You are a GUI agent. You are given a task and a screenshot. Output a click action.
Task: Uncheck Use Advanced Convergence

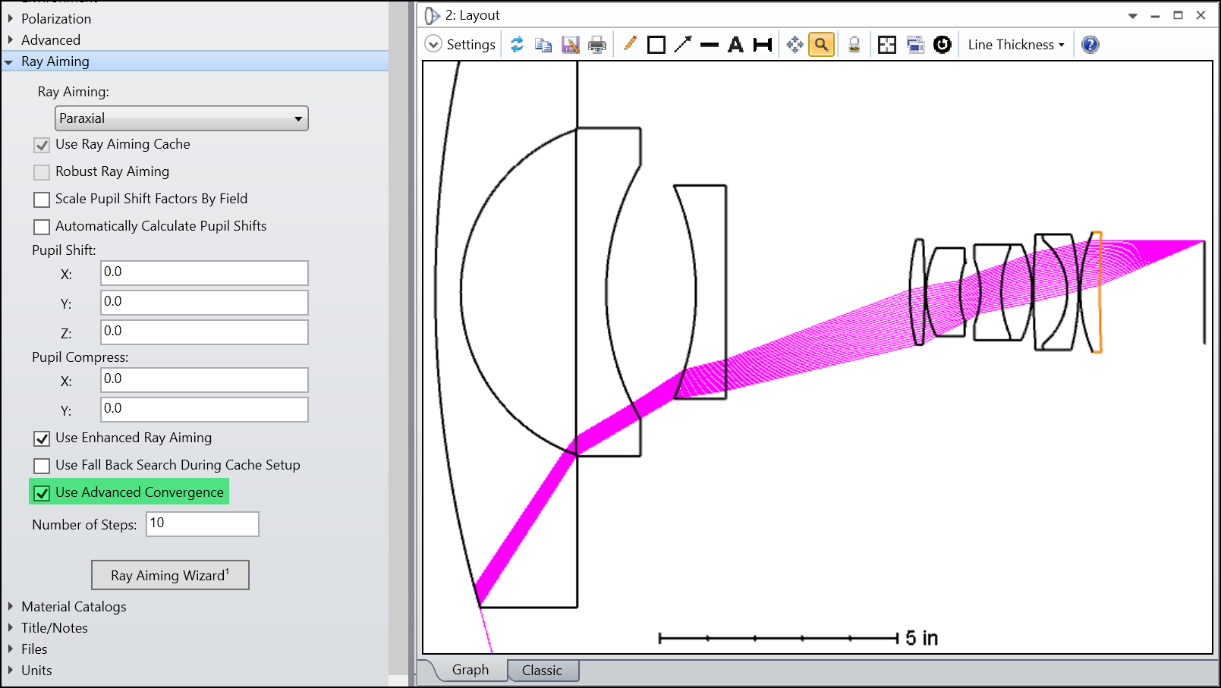(x=41, y=493)
